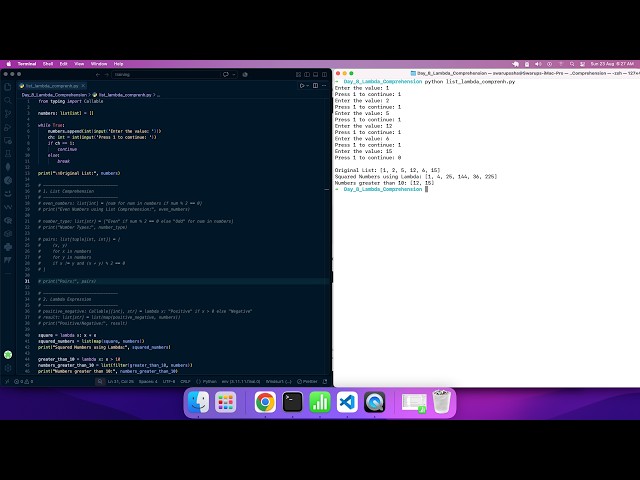Open the Apple menu
640x480 pixels.
click(x=9, y=64)
